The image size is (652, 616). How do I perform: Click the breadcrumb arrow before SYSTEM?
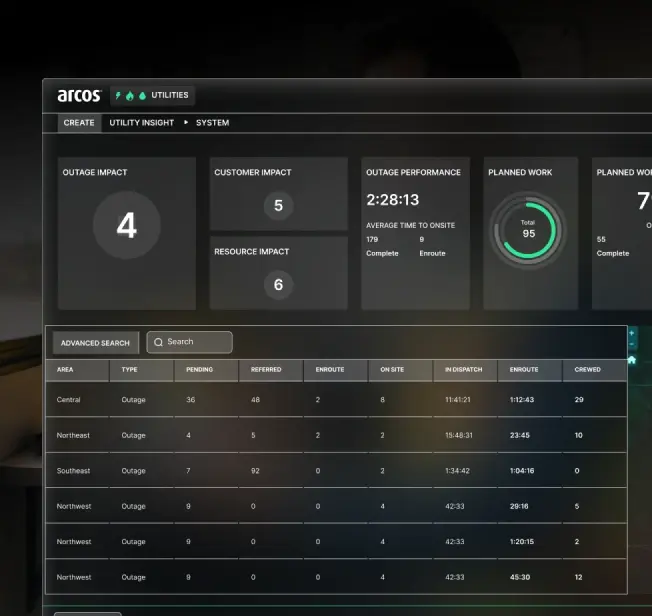[186, 122]
